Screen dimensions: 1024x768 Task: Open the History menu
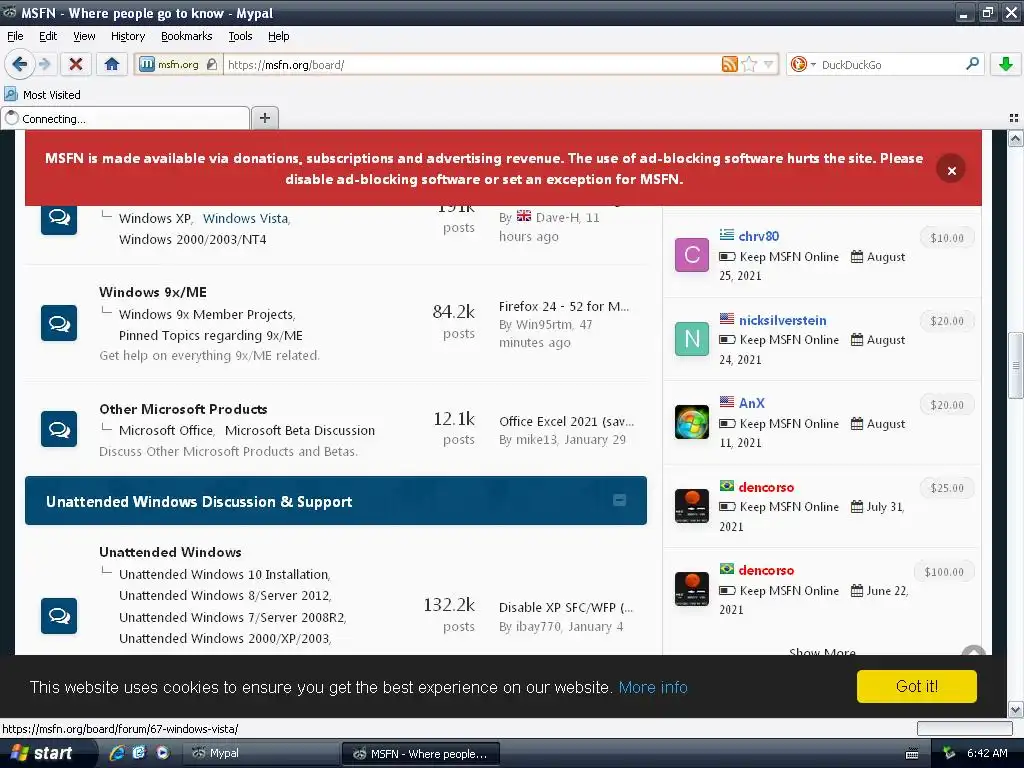127,36
